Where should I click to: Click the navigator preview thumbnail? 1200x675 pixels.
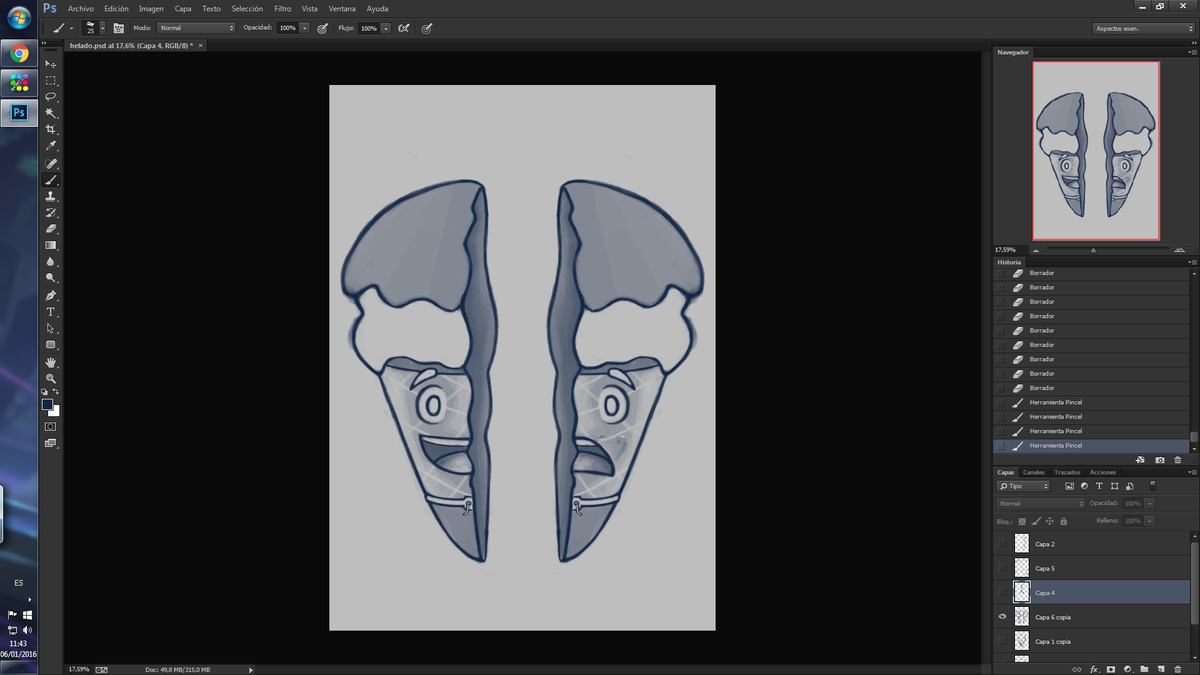click(1096, 150)
